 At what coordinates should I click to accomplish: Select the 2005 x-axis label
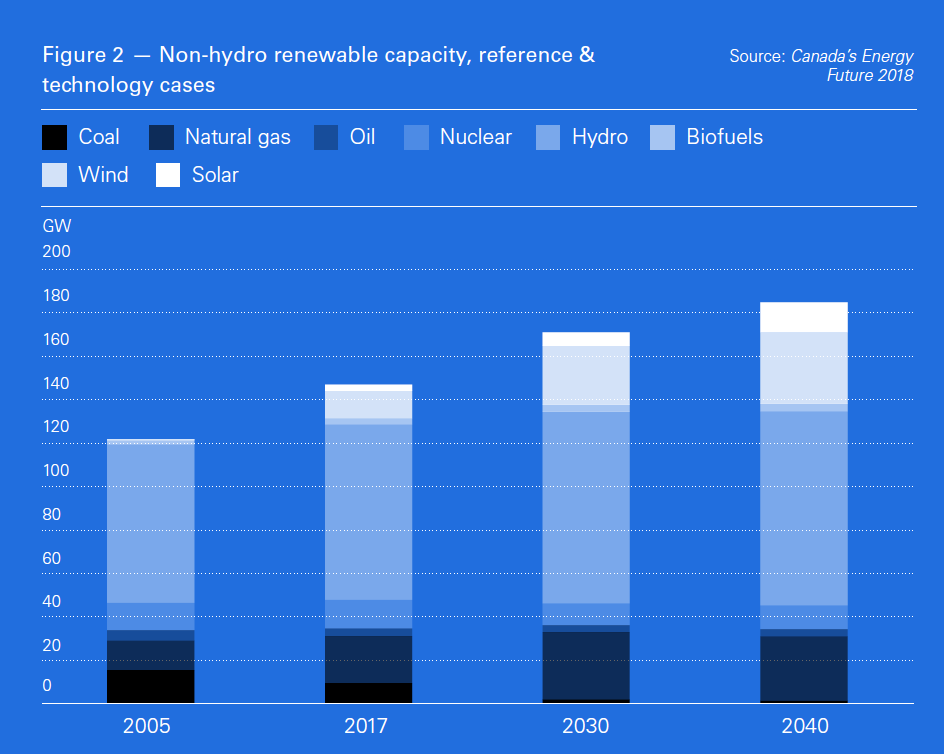coord(147,726)
